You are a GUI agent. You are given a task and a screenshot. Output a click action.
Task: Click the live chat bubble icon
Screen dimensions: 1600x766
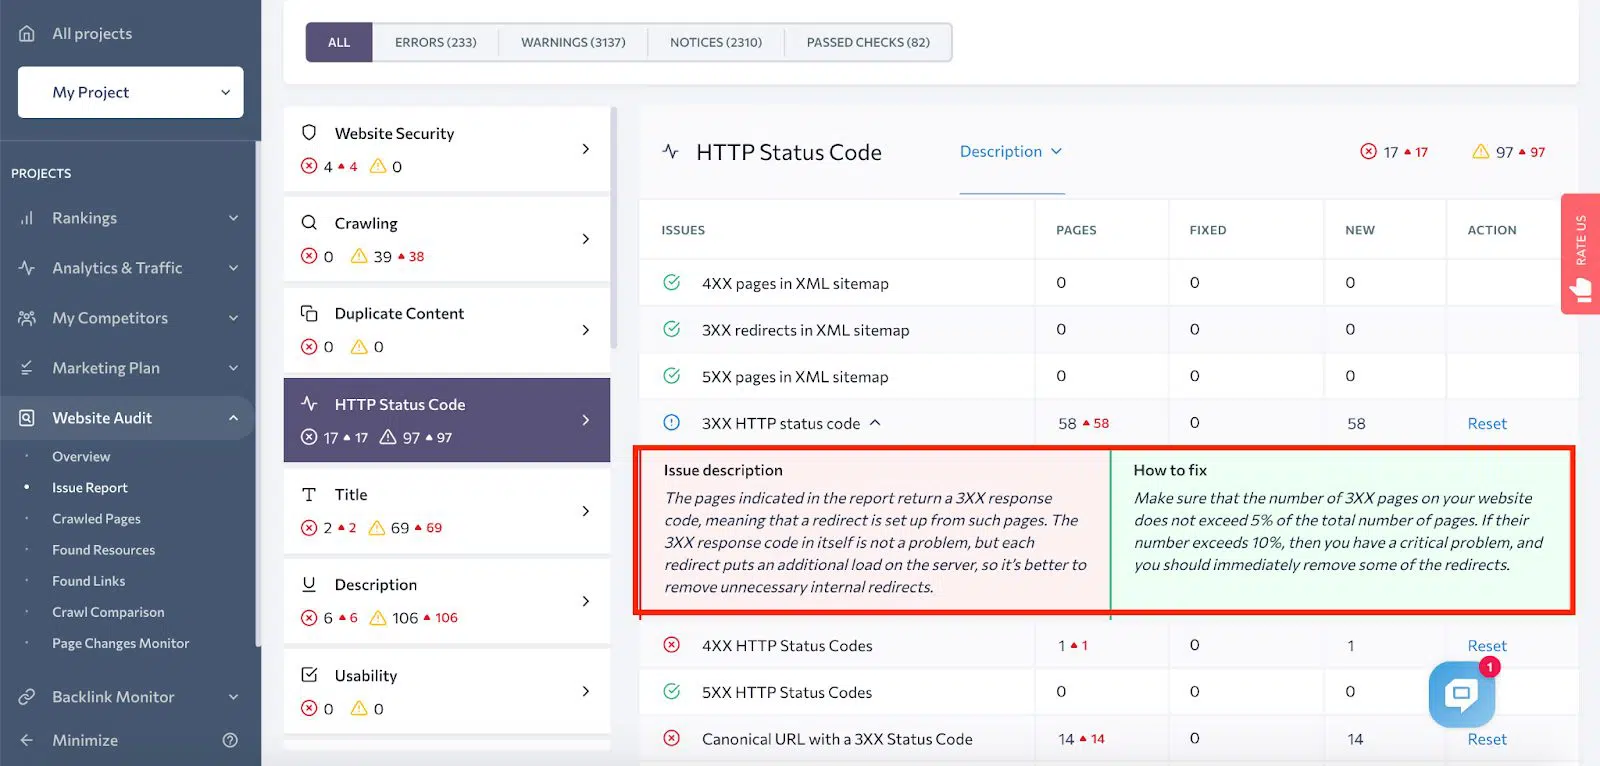pyautogui.click(x=1461, y=693)
